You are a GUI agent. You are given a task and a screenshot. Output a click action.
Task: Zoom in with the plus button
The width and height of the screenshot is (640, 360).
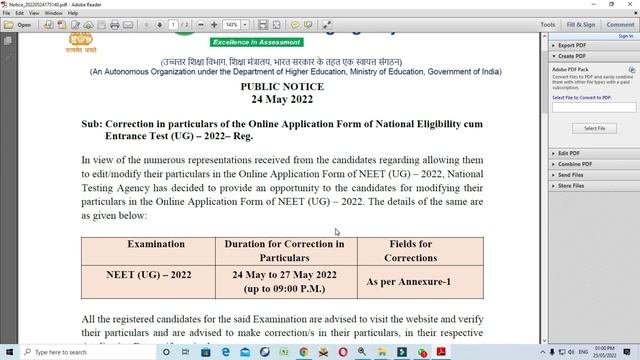pyautogui.click(x=214, y=25)
